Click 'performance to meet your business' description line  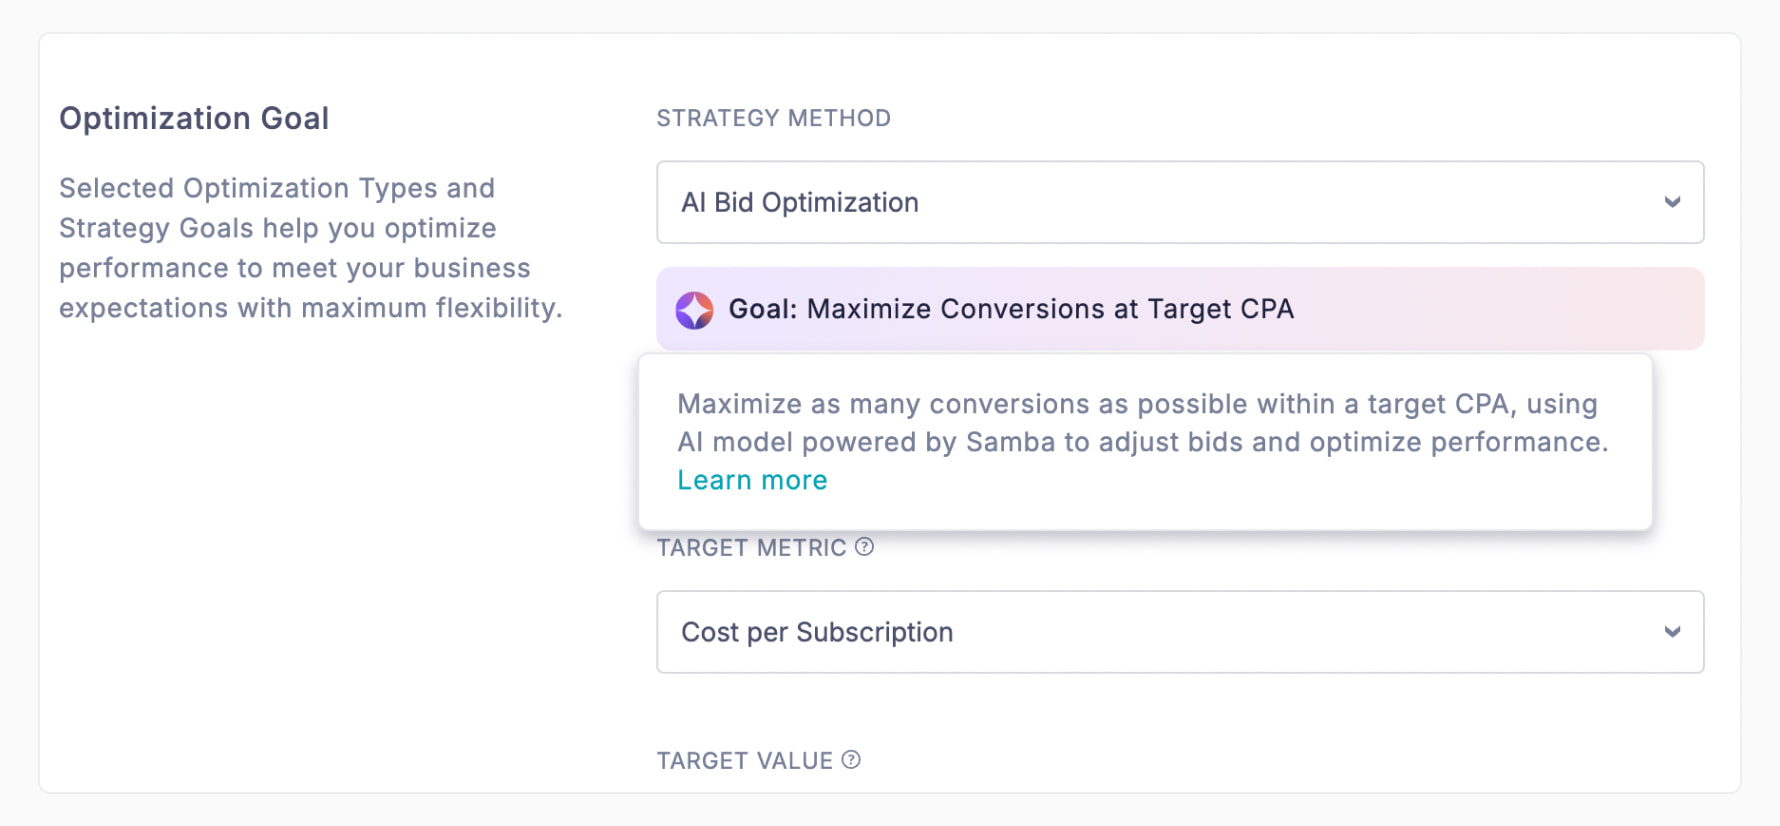coord(294,268)
